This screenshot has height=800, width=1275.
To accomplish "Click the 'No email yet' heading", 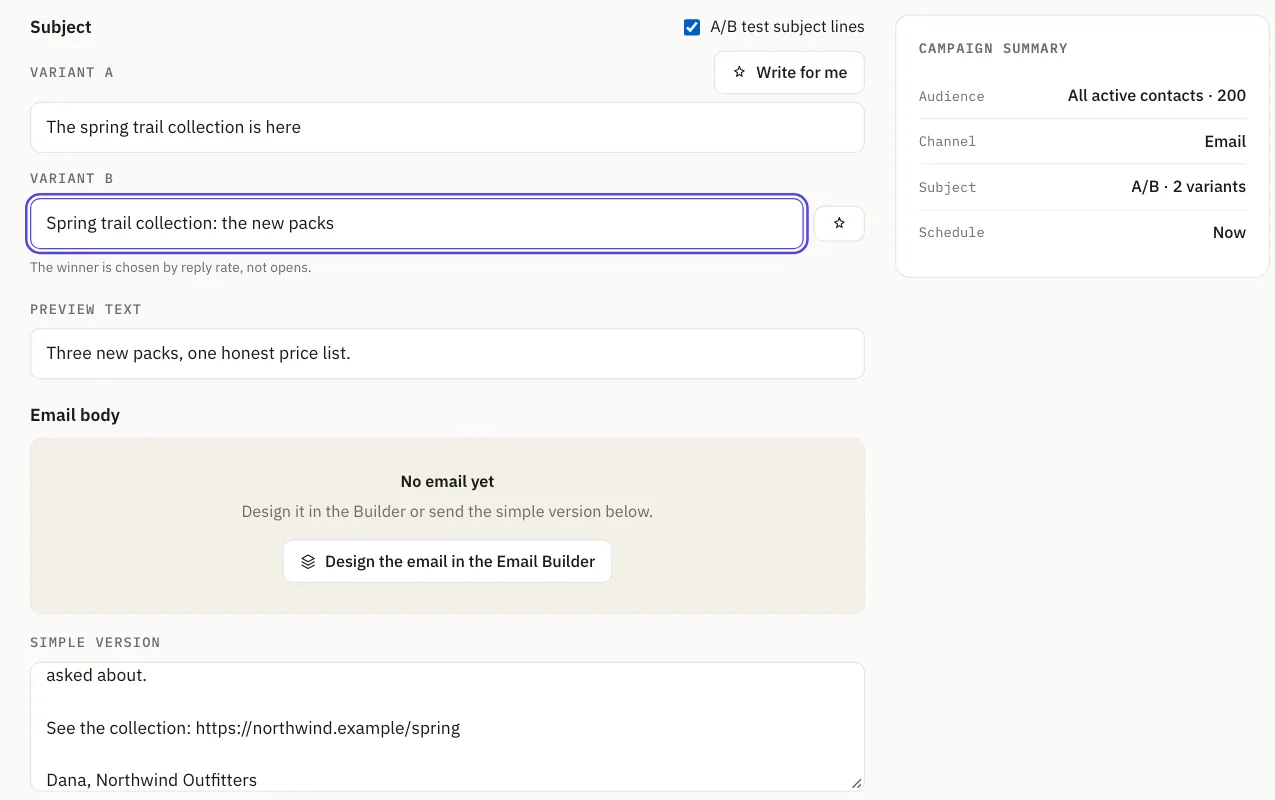I will [x=447, y=481].
